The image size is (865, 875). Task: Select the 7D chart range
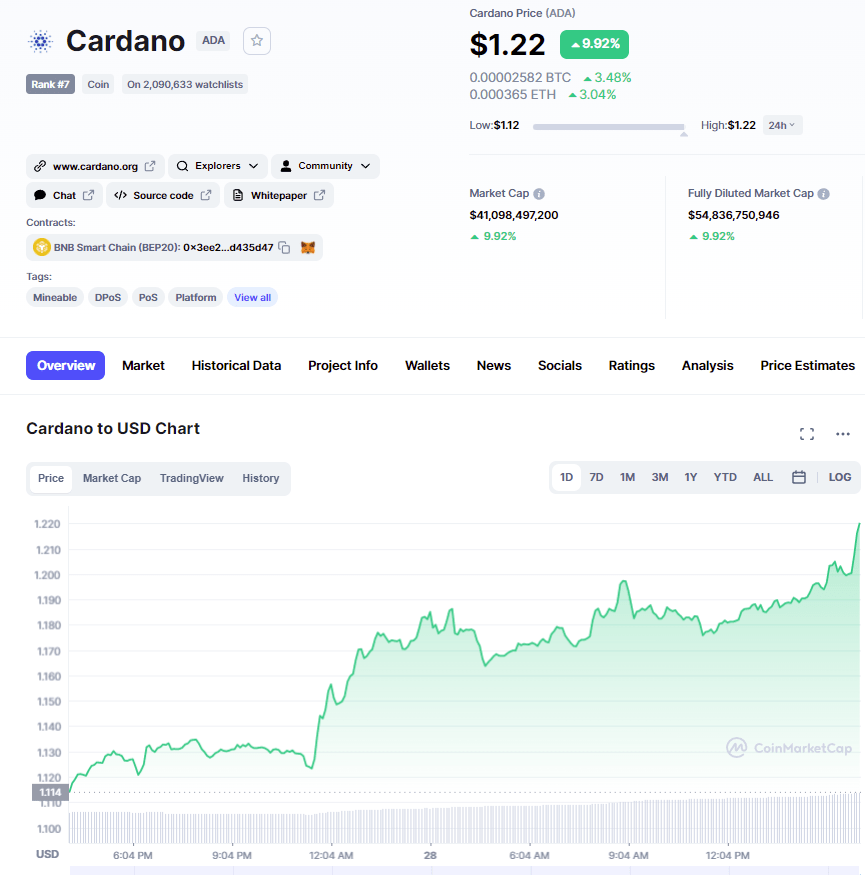[596, 477]
